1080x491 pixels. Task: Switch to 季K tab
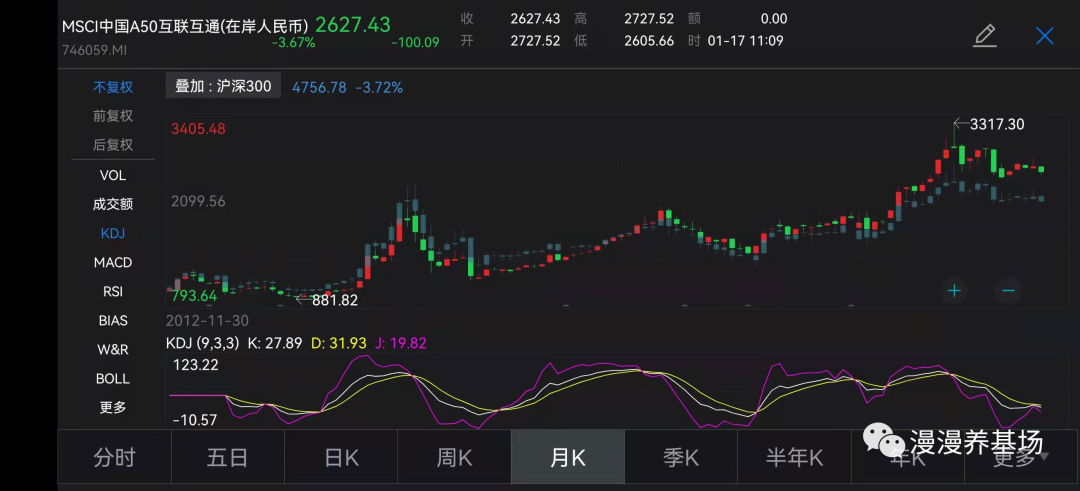(x=681, y=457)
